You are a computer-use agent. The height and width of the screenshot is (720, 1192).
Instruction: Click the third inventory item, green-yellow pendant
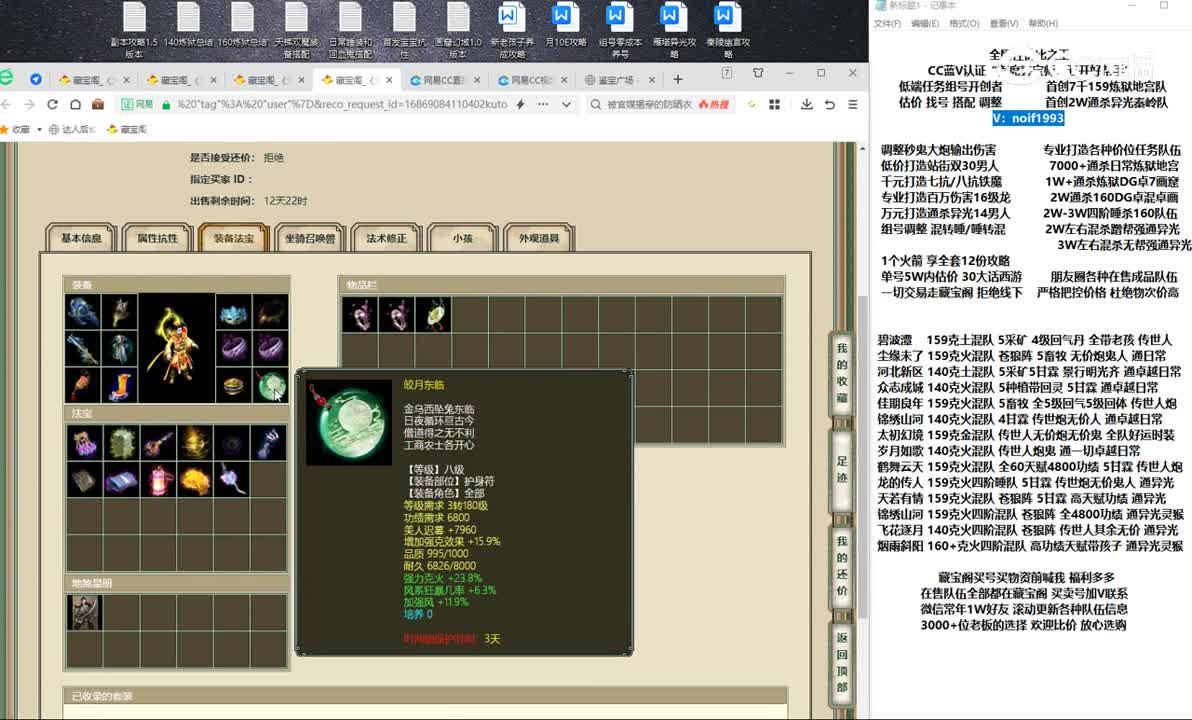433,314
